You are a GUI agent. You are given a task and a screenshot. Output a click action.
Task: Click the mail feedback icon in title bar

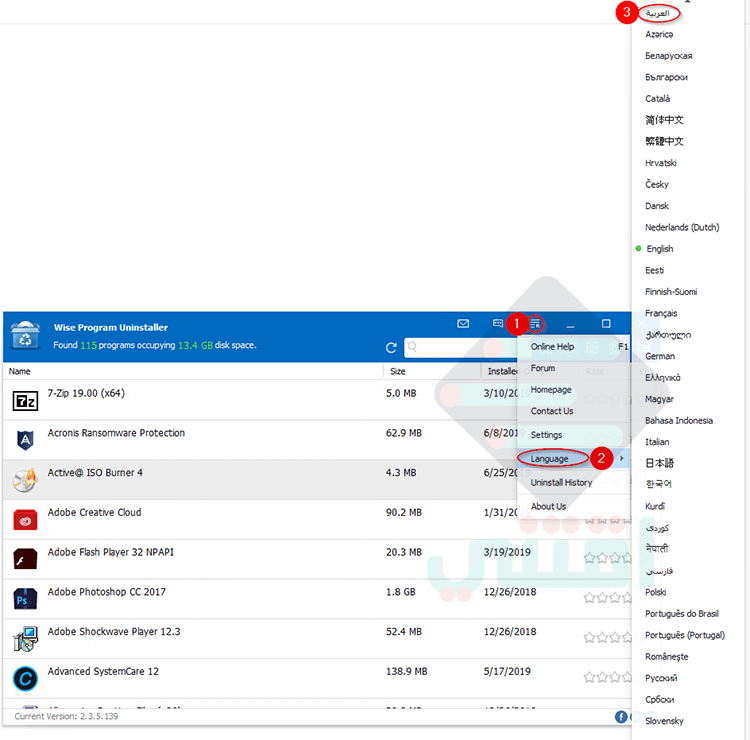click(463, 324)
